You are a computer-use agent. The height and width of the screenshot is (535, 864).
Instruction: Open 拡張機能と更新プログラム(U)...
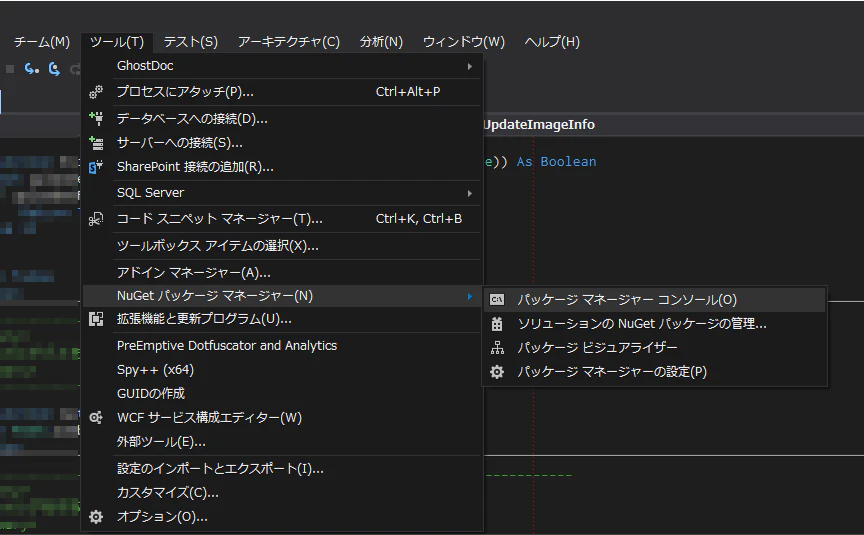[282, 319]
